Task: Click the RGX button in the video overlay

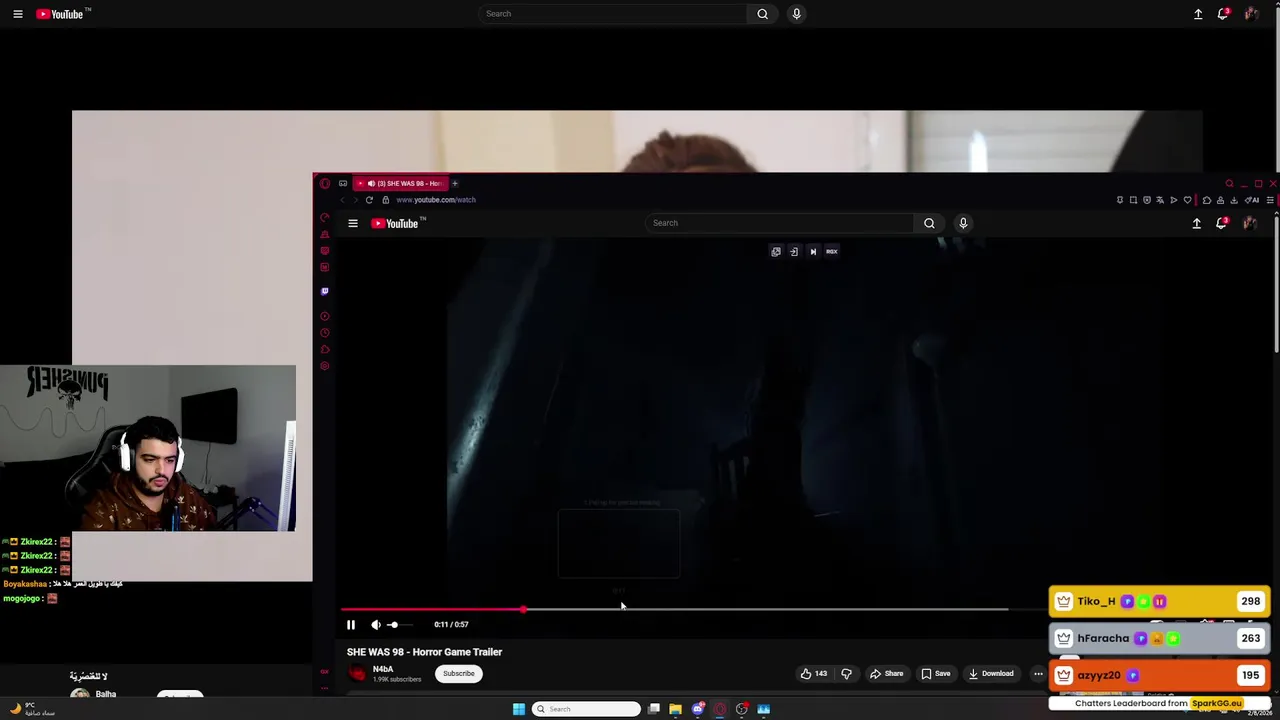Action: tap(831, 252)
